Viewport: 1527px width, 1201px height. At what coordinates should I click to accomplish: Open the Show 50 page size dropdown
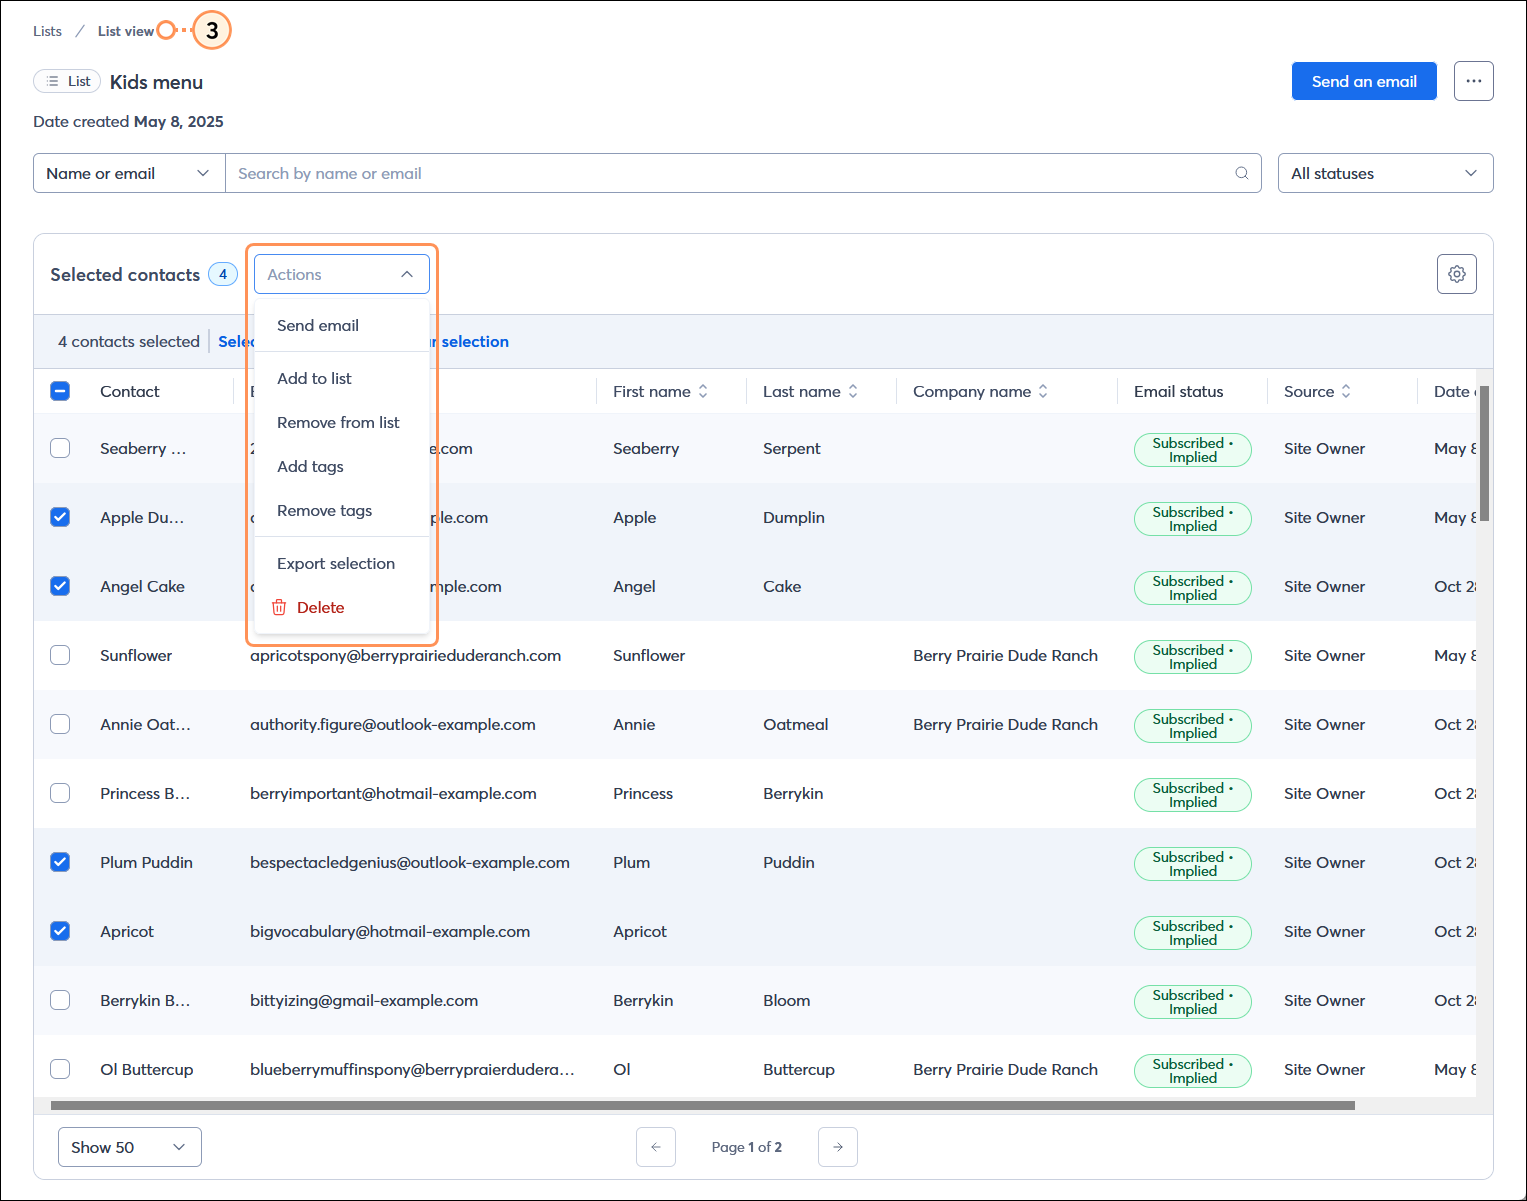(x=129, y=1147)
